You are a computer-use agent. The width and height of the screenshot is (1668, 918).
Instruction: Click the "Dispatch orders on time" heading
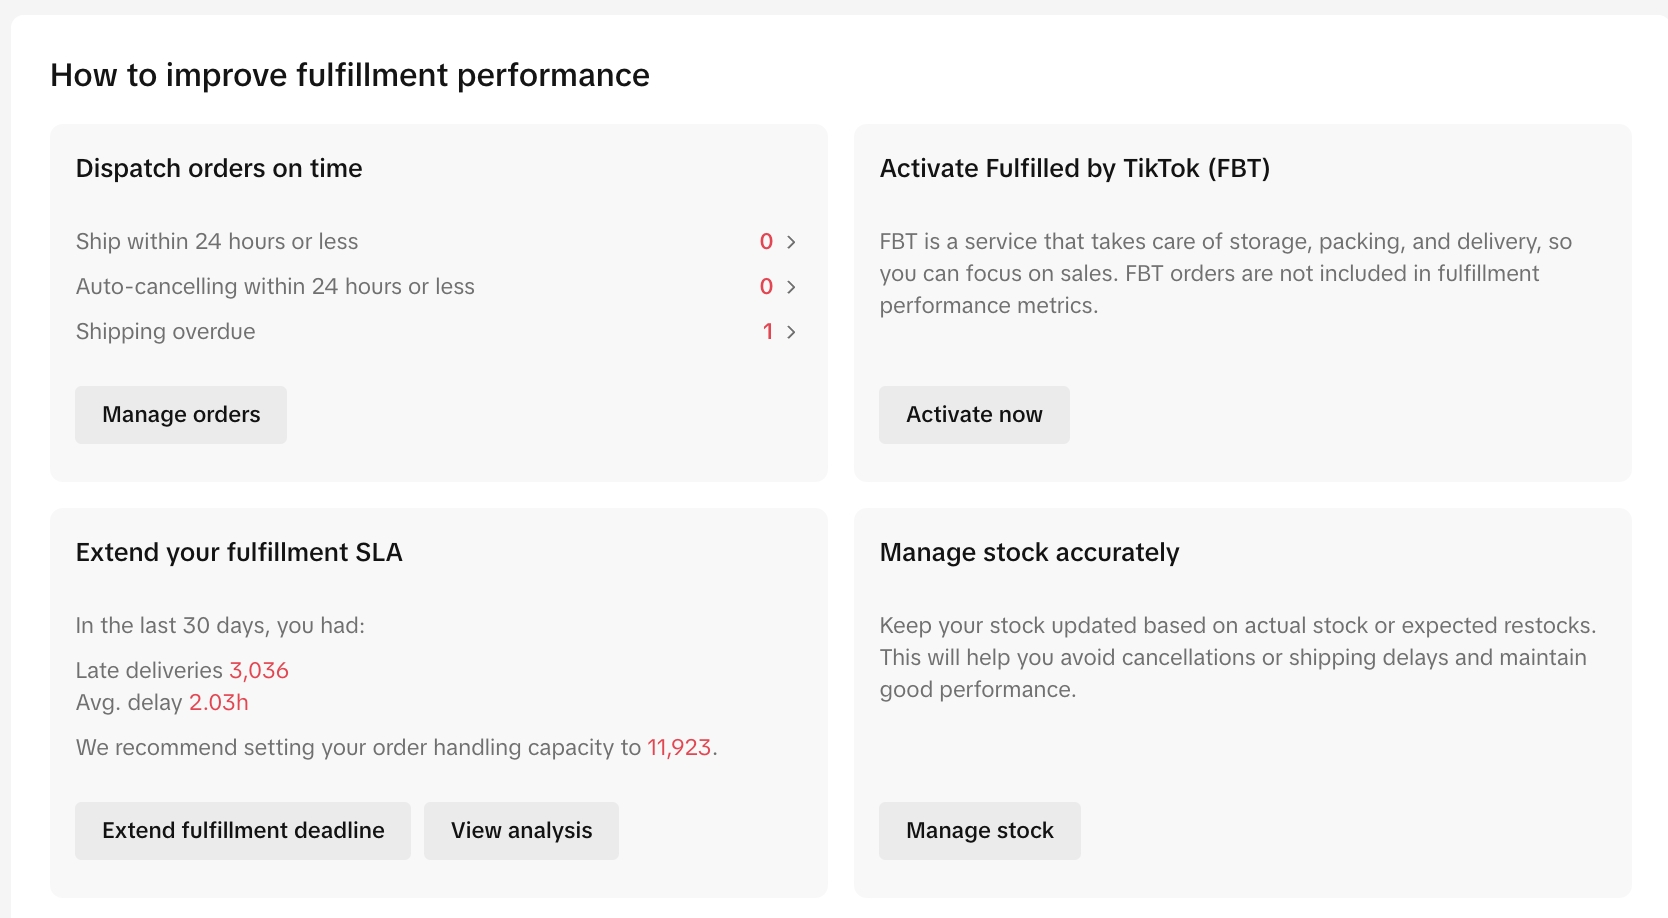(219, 169)
